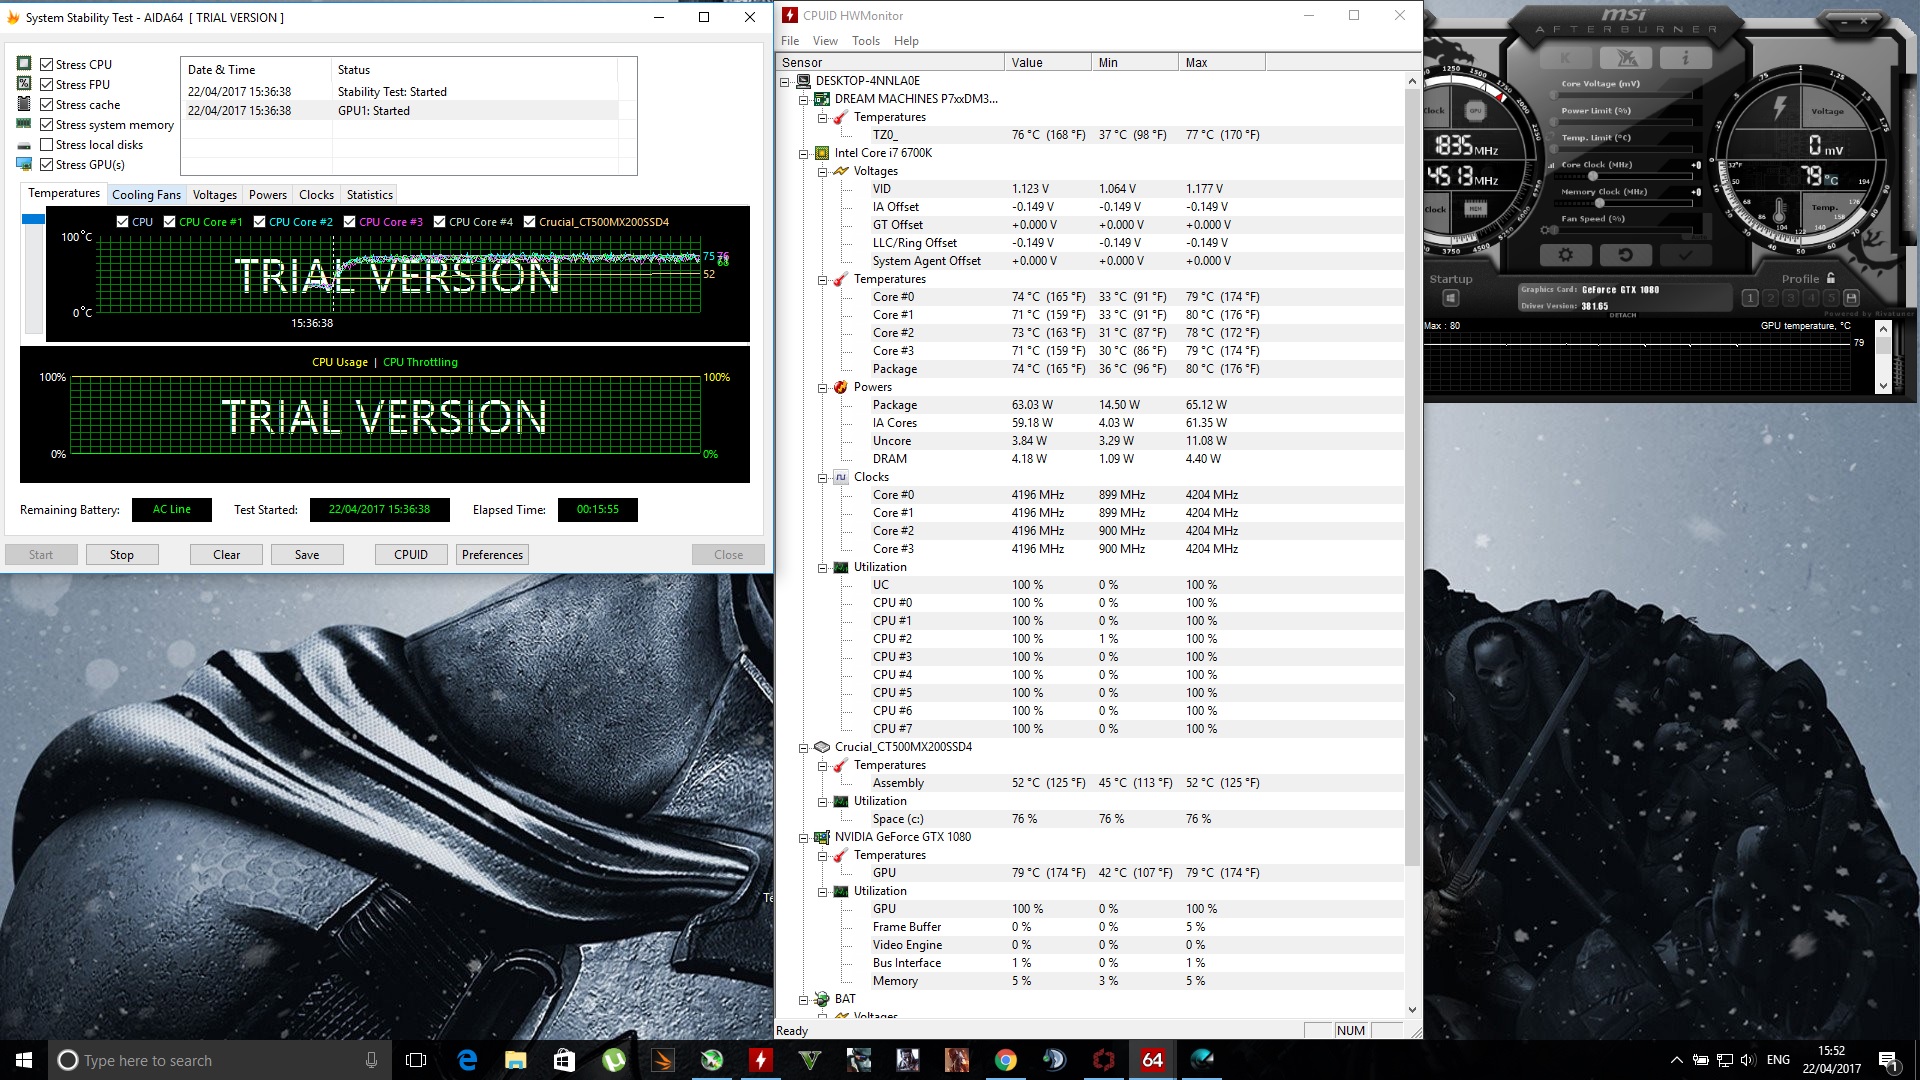The image size is (1920, 1080).
Task: Adjust Core Clock (MHz) slider handle
Action: [1593, 176]
